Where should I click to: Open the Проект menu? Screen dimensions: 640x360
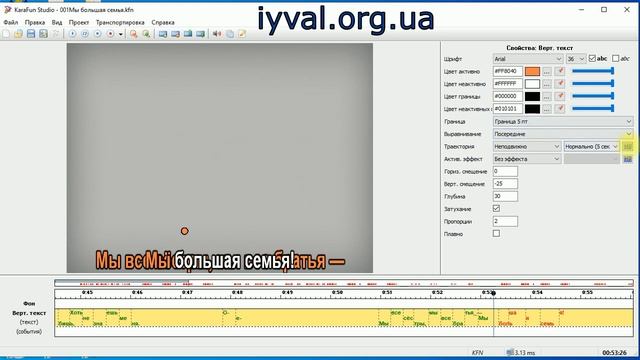[x=79, y=22]
